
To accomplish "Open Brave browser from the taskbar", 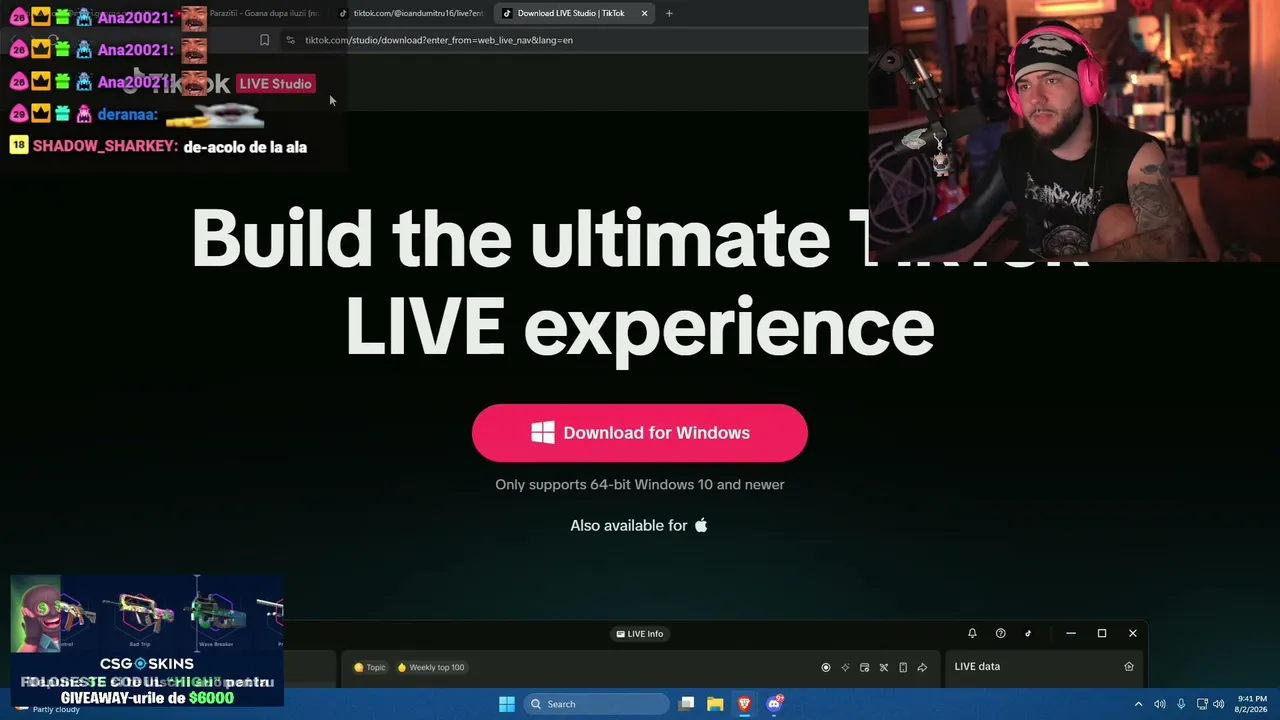I will tap(744, 704).
